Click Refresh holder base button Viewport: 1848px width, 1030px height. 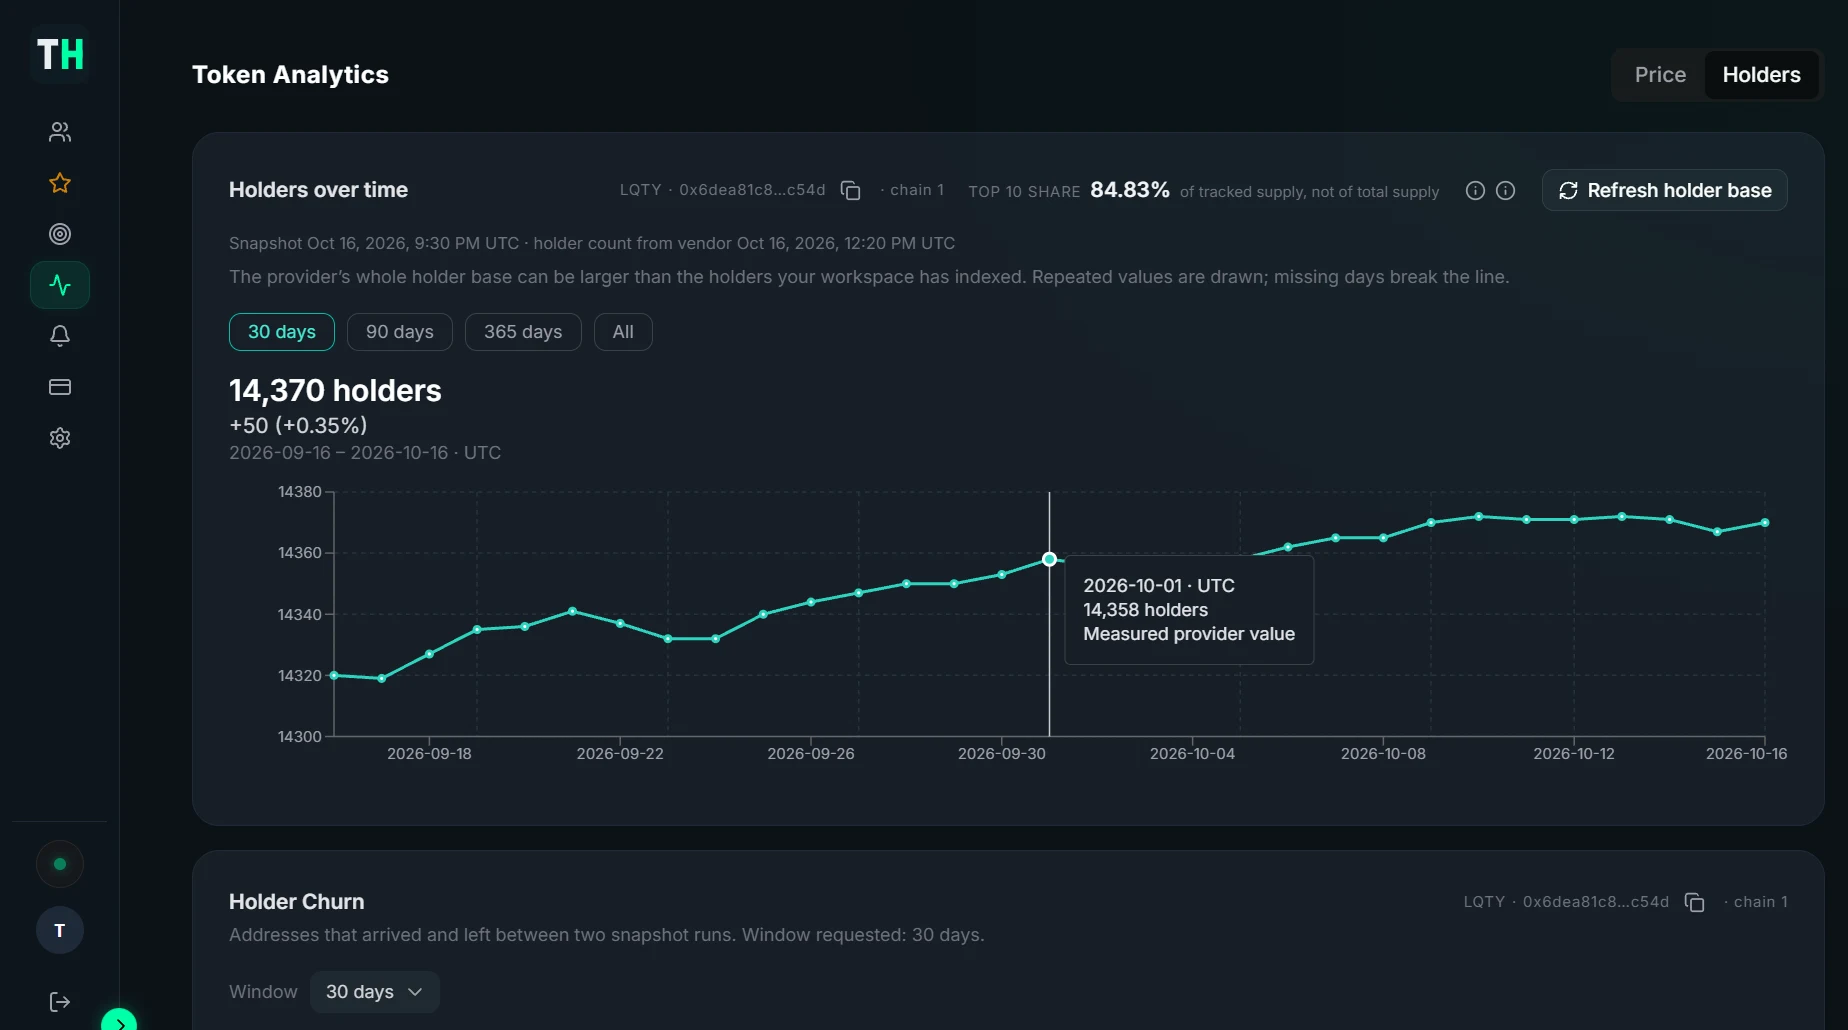click(x=1665, y=190)
